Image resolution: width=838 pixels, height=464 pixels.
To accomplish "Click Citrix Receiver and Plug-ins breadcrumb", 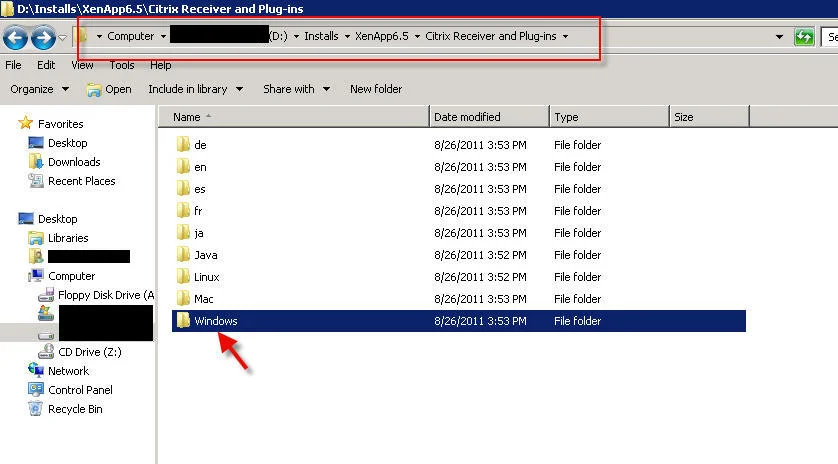I will point(491,36).
